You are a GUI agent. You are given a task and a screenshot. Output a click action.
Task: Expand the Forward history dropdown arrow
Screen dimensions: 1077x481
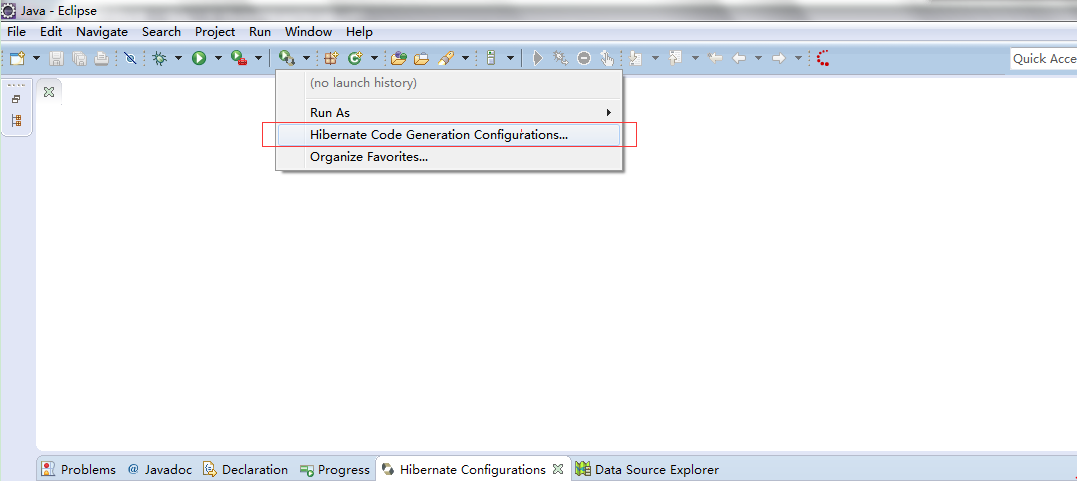point(797,58)
